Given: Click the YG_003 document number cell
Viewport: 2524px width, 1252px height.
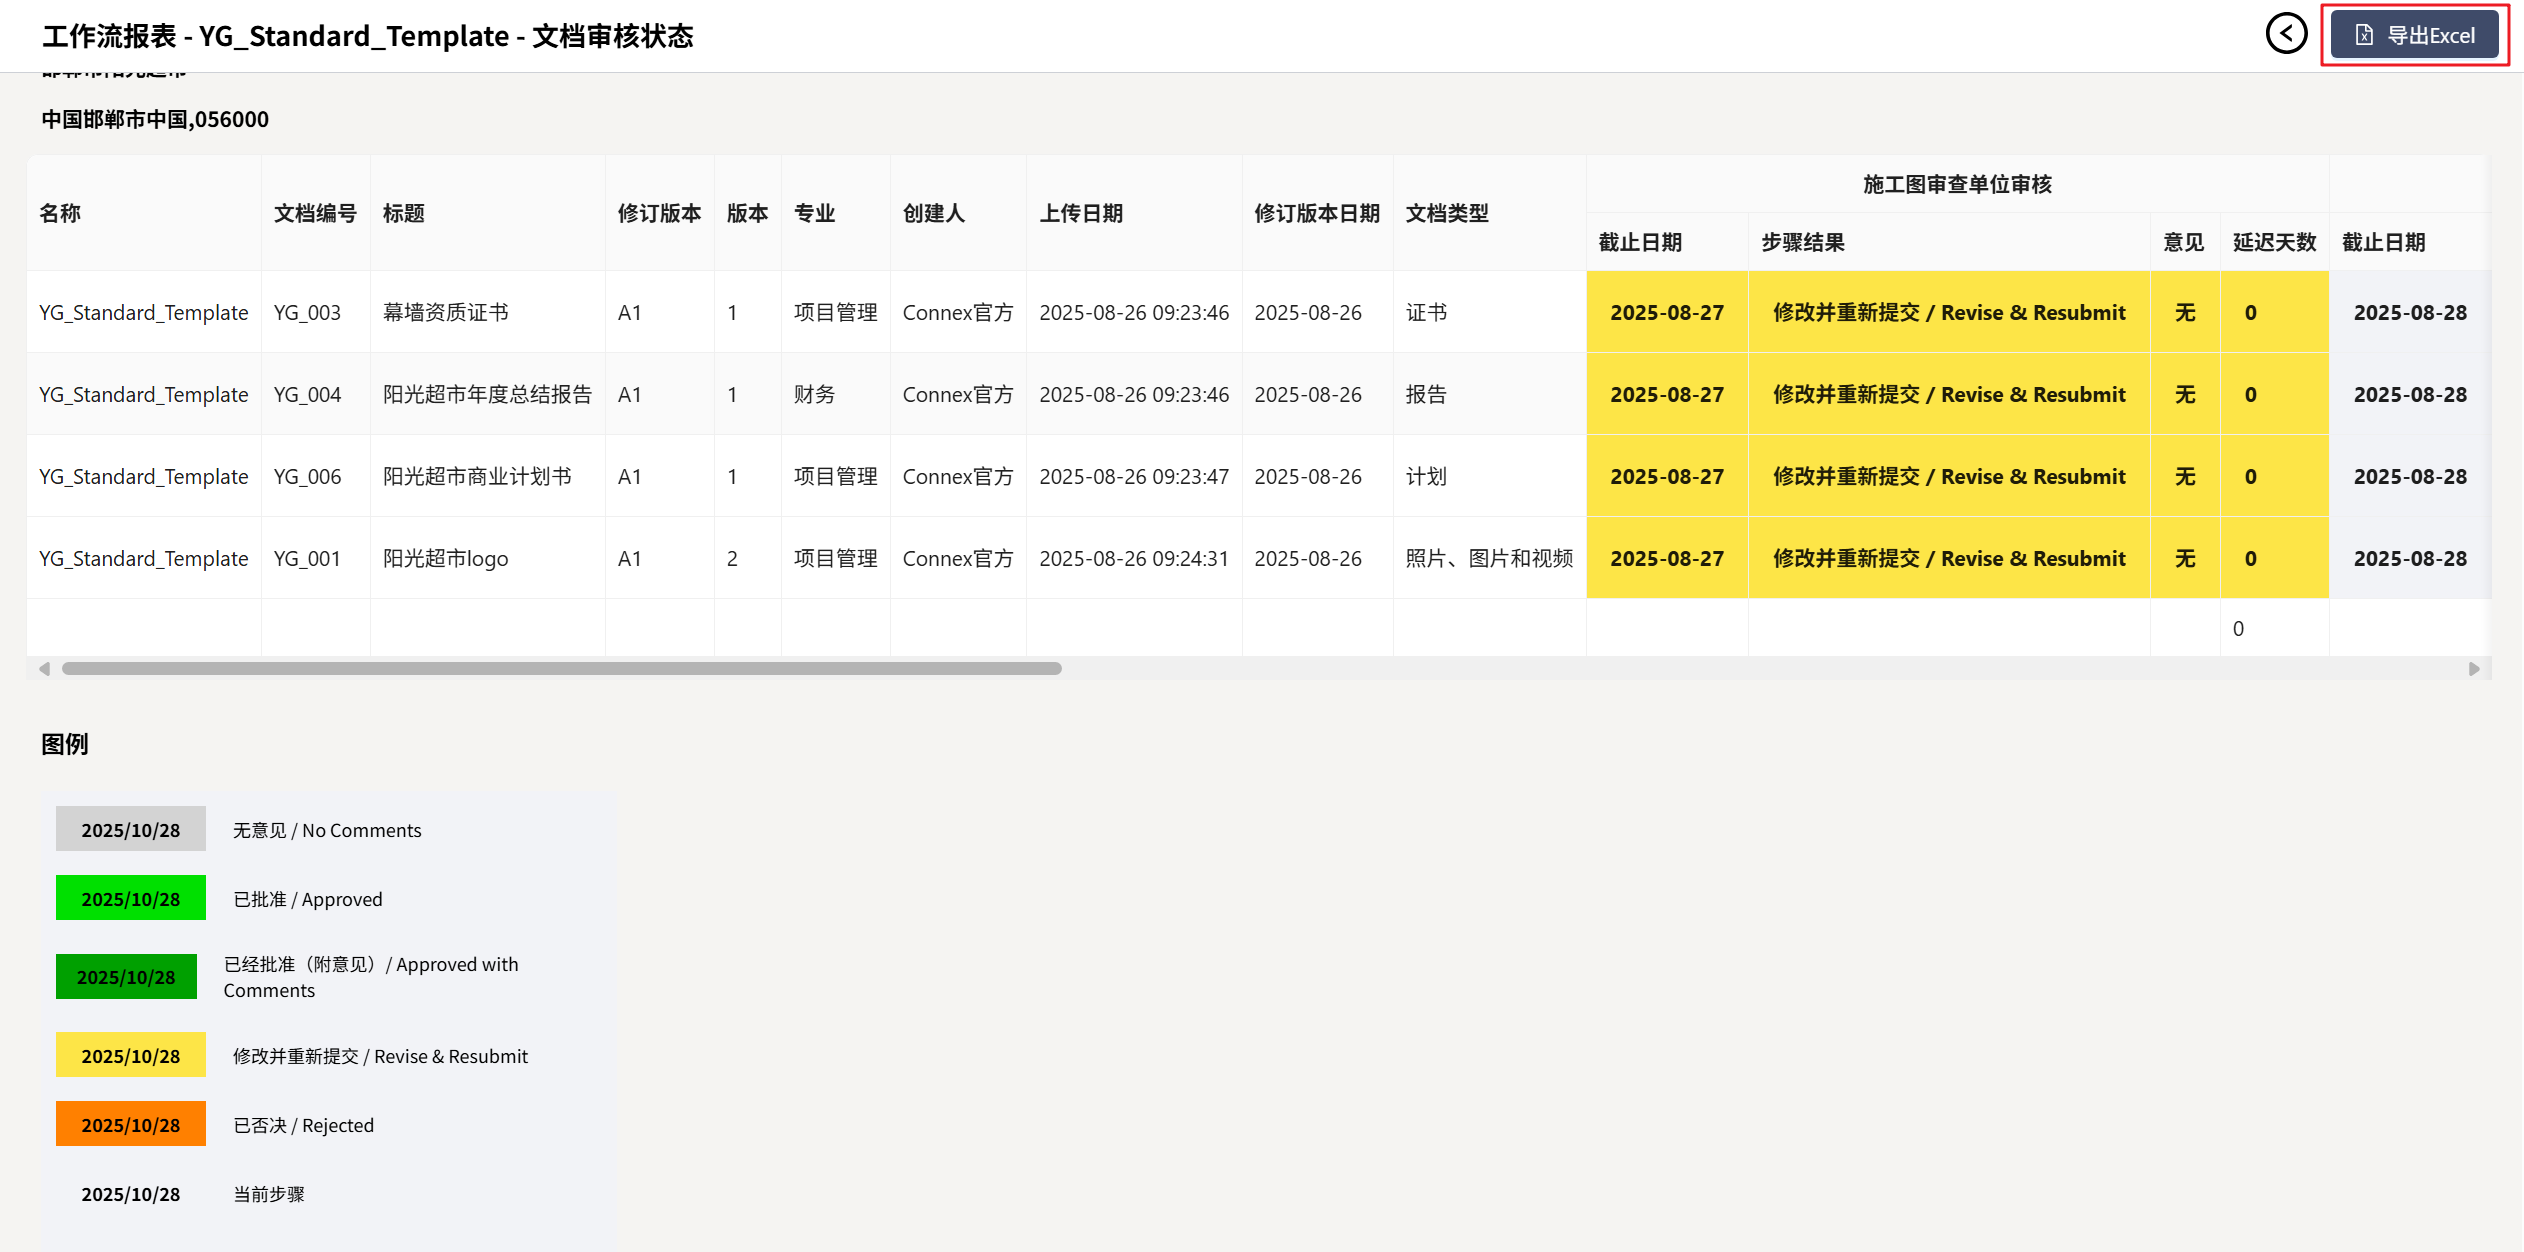Looking at the screenshot, I should point(307,312).
